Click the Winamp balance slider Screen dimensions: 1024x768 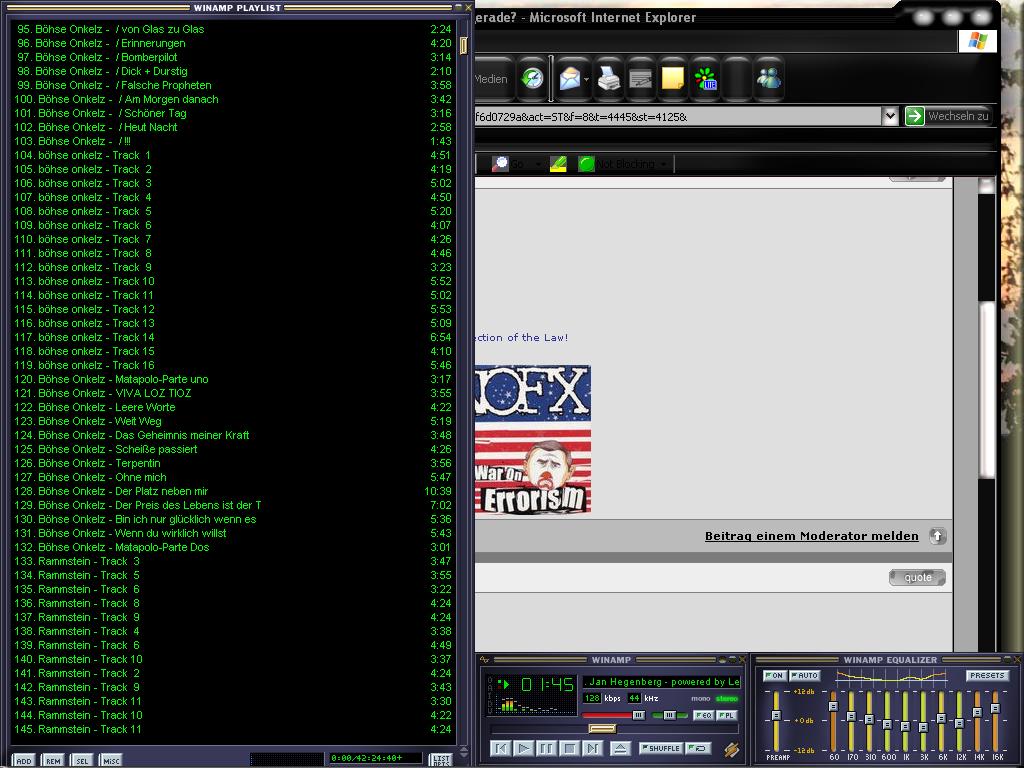point(669,715)
